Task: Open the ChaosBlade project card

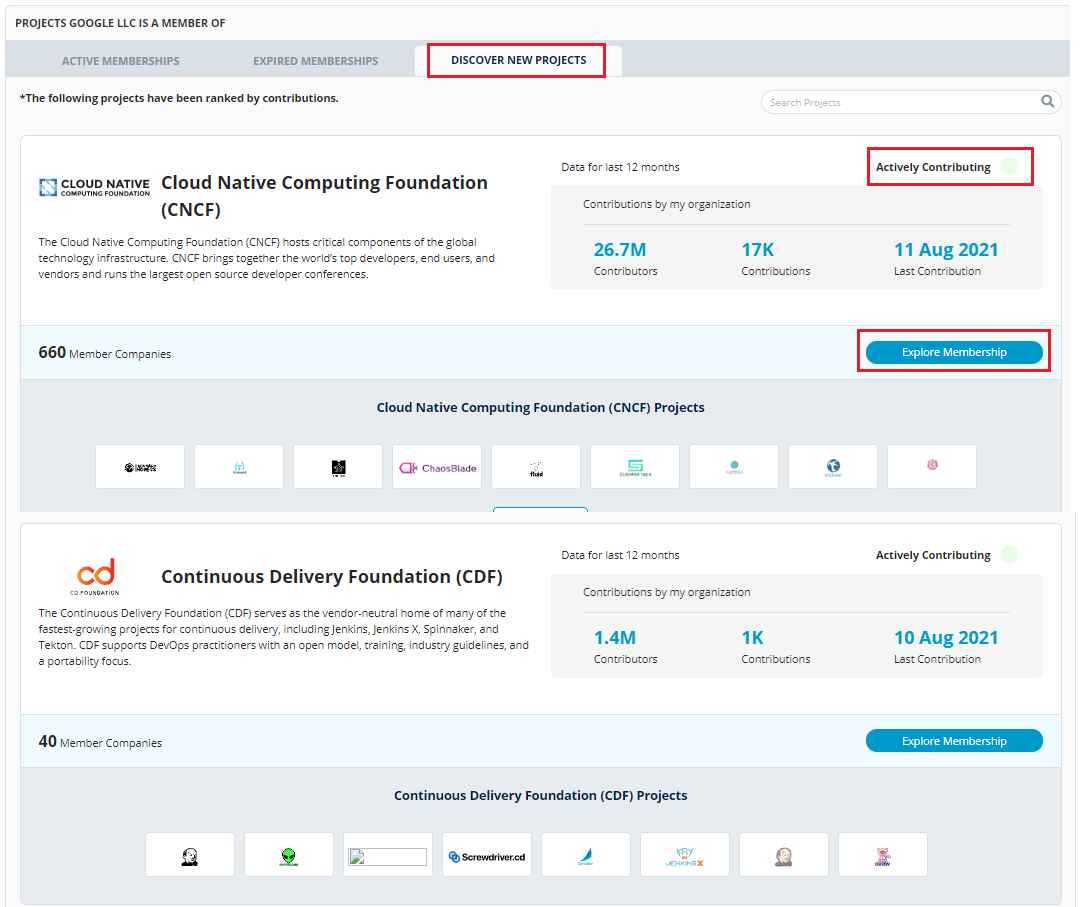Action: 437,467
